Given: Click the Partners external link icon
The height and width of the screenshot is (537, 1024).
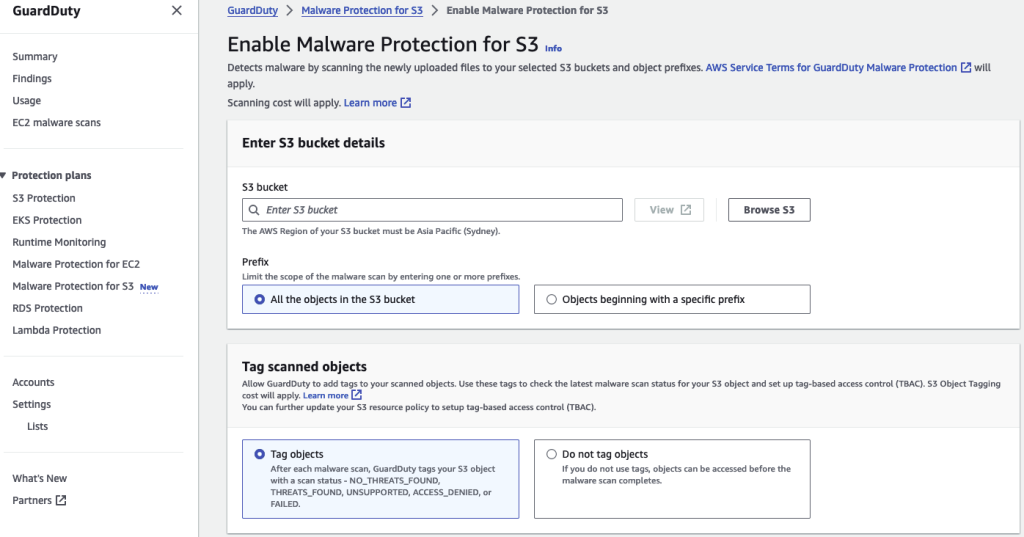Looking at the screenshot, I should [x=61, y=500].
